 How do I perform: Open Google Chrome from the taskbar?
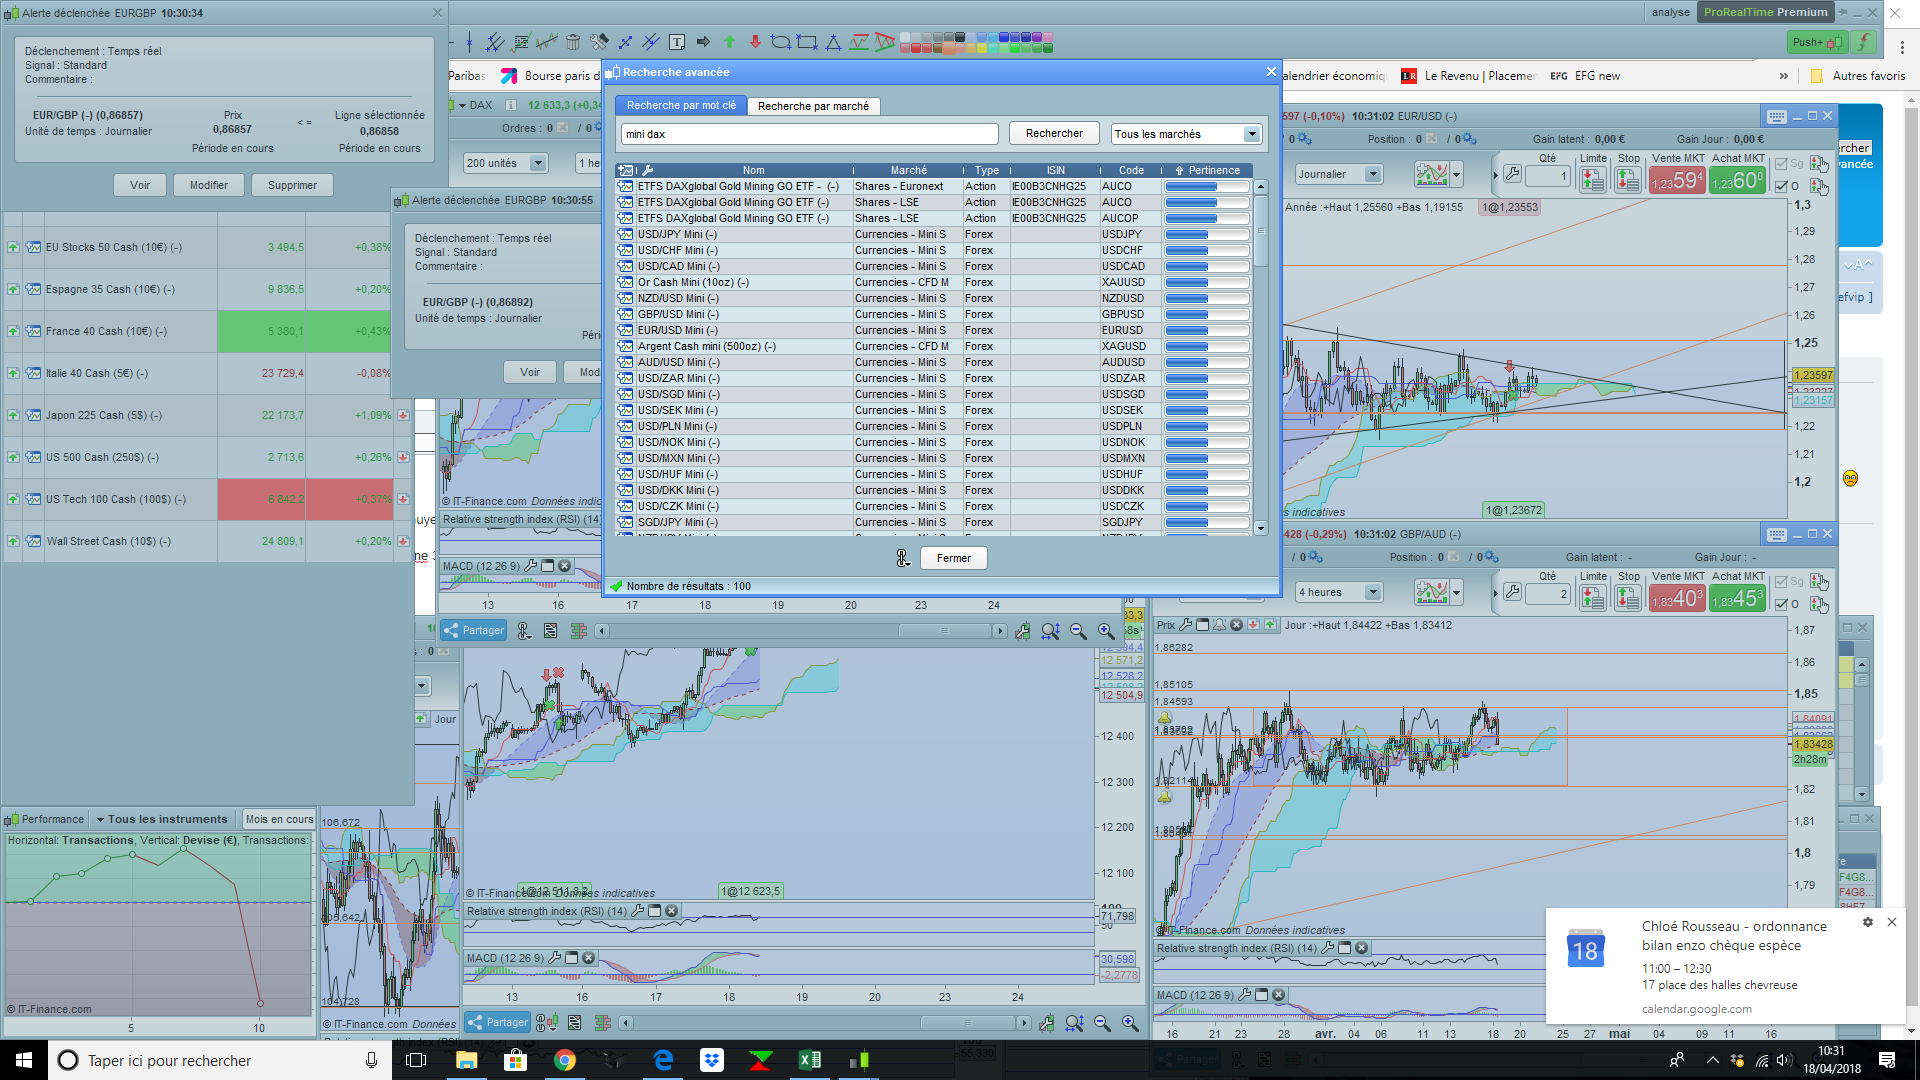565,1060
